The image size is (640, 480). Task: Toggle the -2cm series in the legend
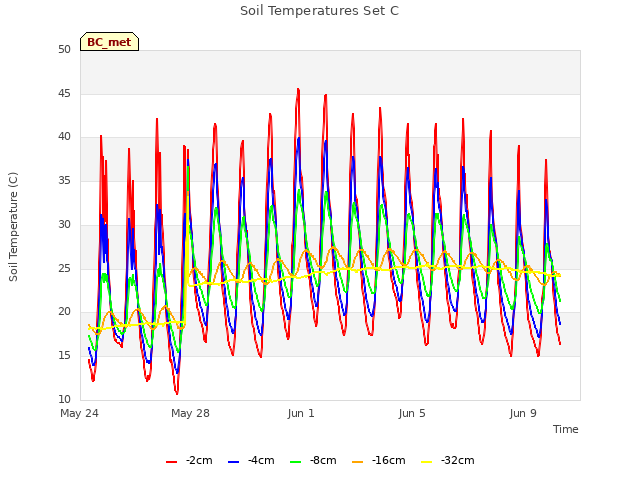[x=189, y=460]
